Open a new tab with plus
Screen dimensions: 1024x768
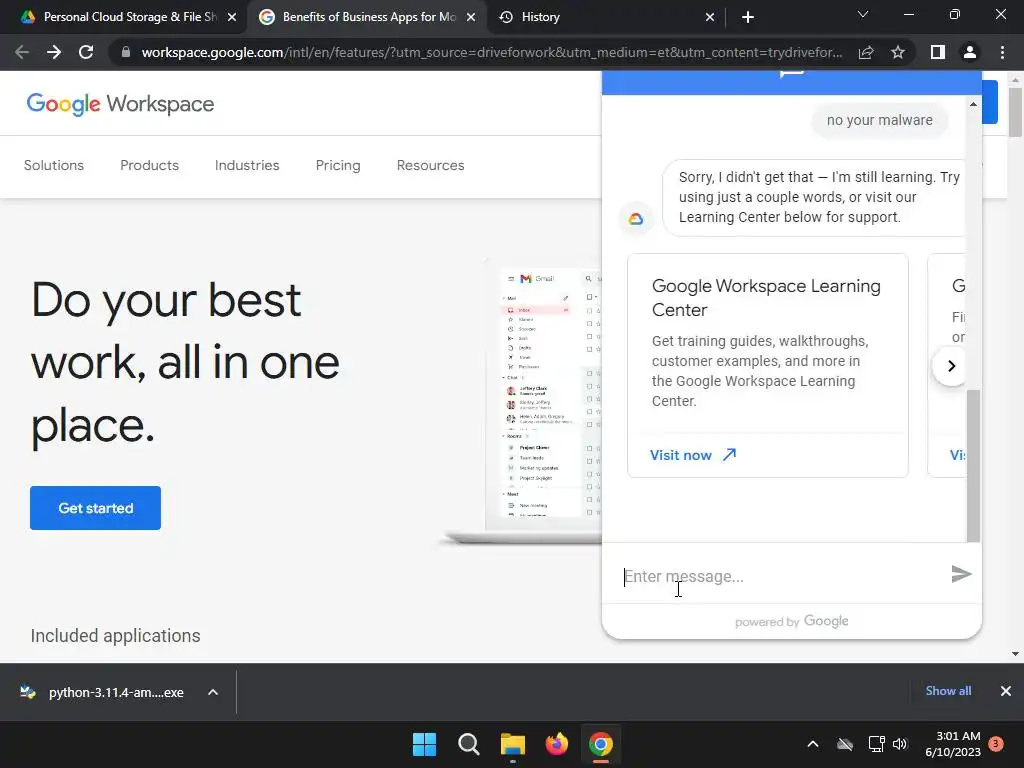click(748, 17)
